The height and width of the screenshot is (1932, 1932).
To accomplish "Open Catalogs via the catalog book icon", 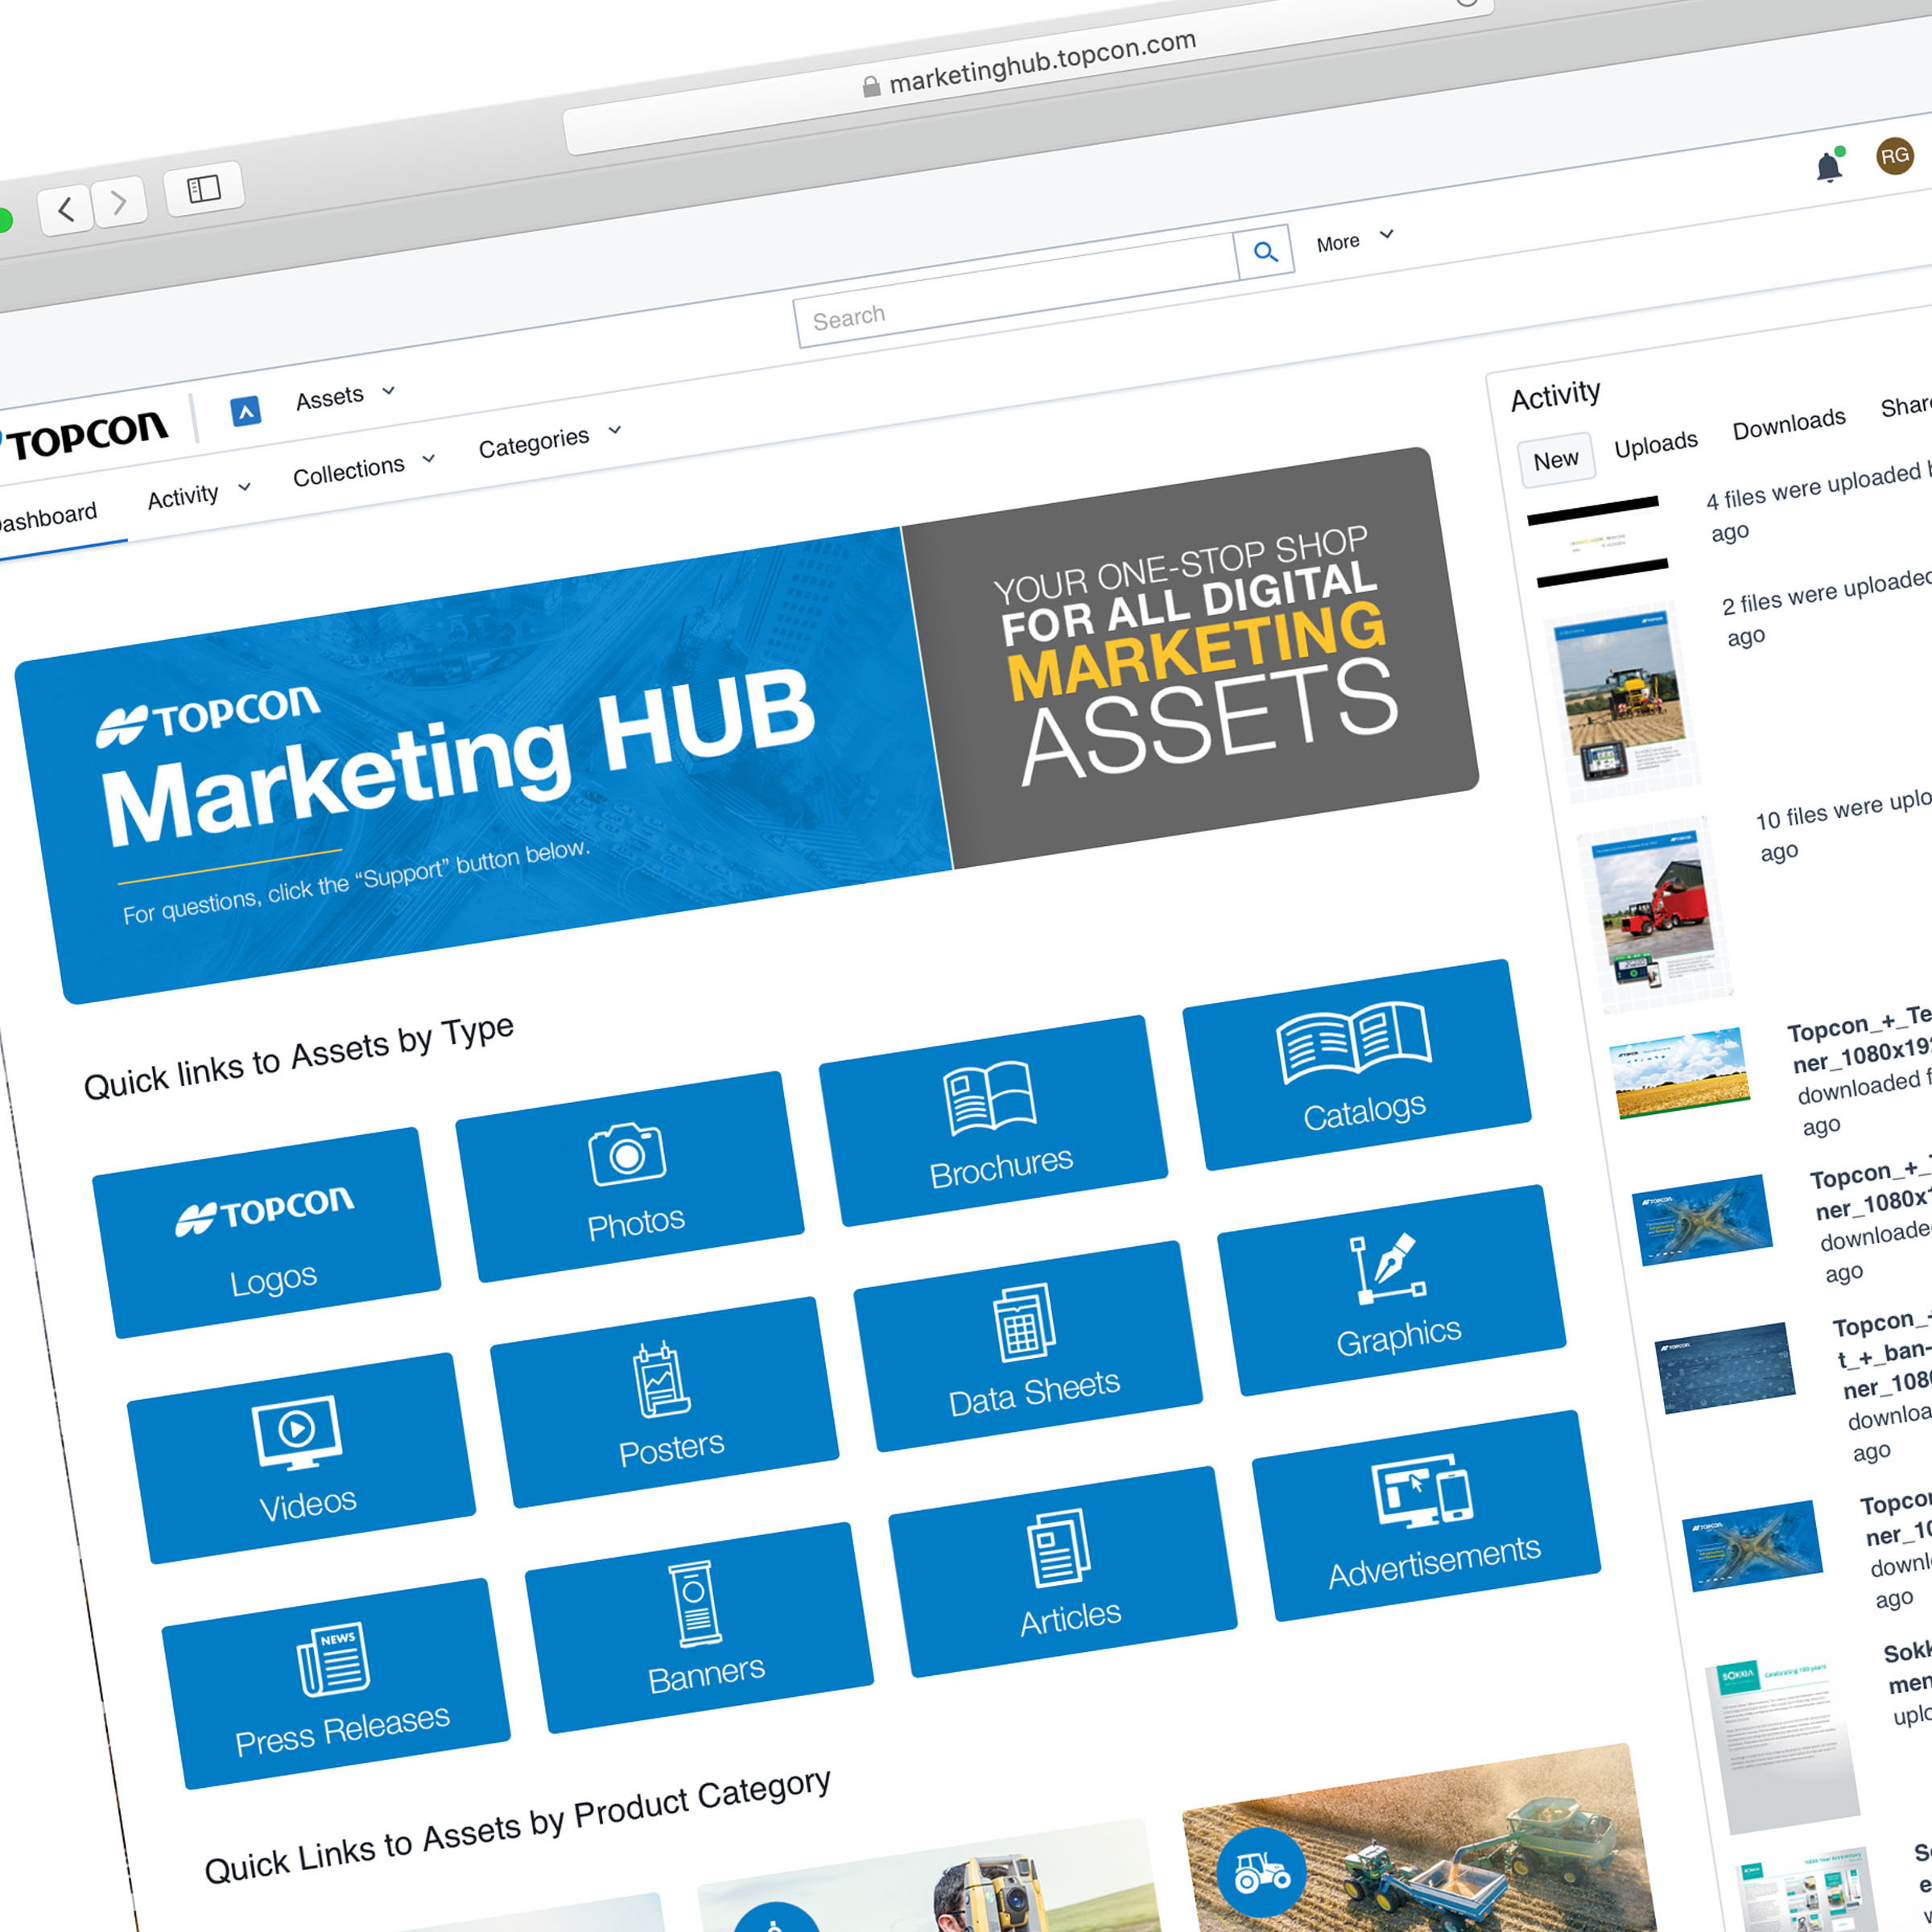I will point(1354,1042).
